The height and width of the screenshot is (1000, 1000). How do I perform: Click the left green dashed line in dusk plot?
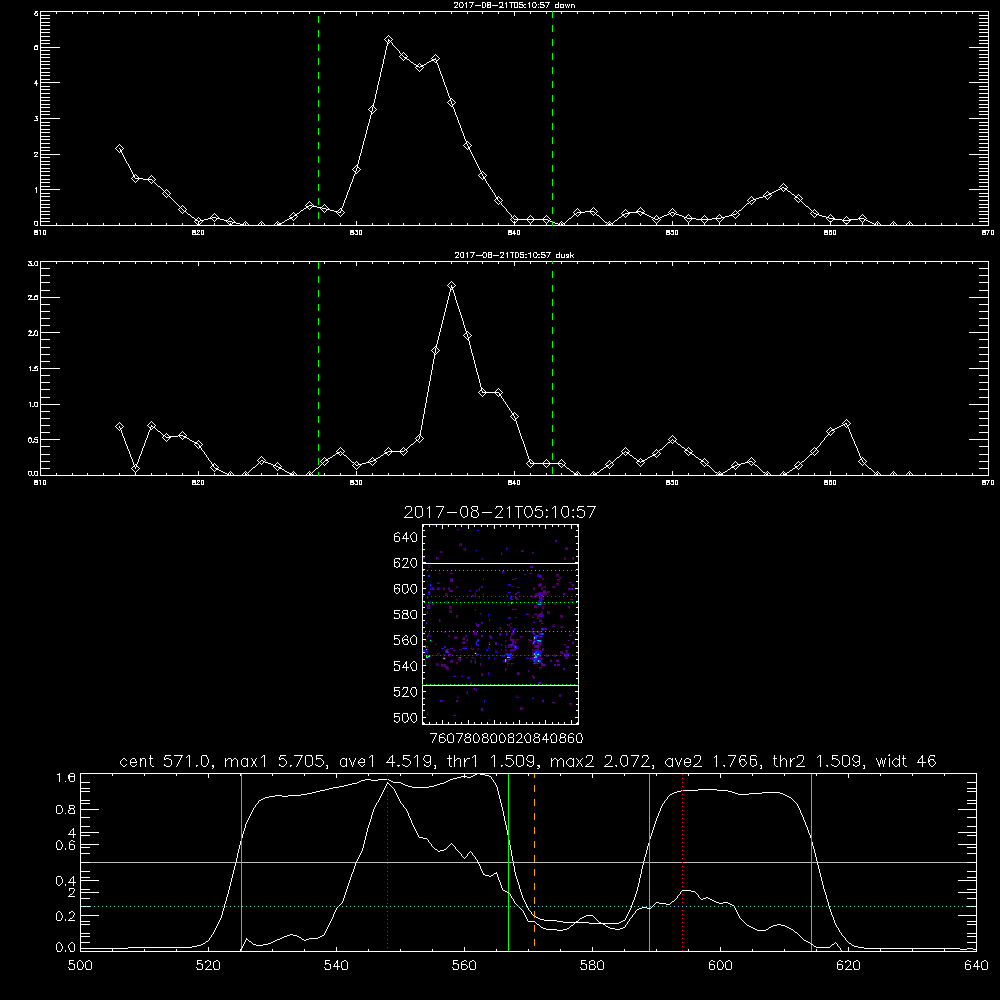(318, 368)
